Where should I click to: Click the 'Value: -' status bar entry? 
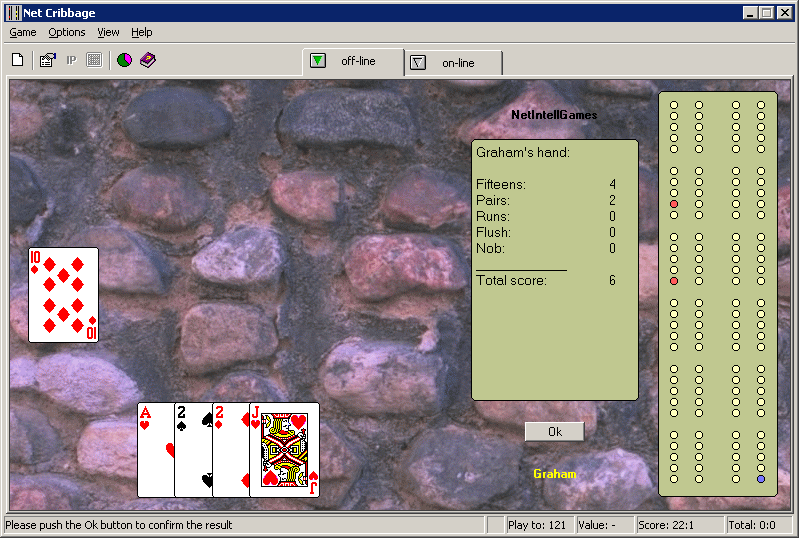click(x=605, y=525)
